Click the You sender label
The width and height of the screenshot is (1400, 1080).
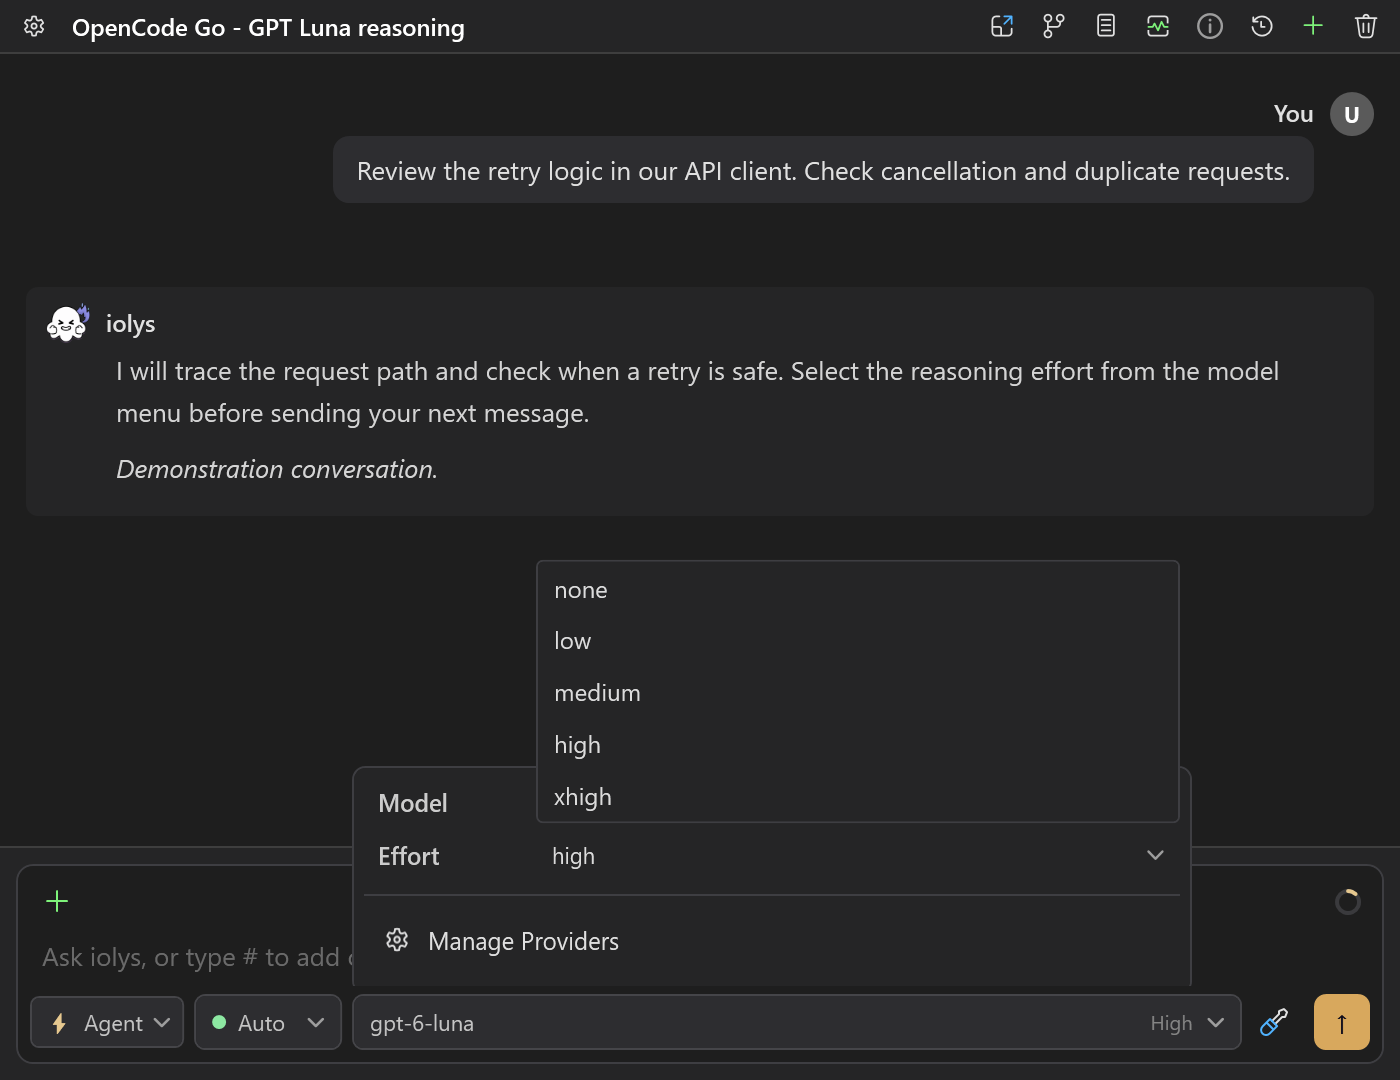click(x=1293, y=114)
